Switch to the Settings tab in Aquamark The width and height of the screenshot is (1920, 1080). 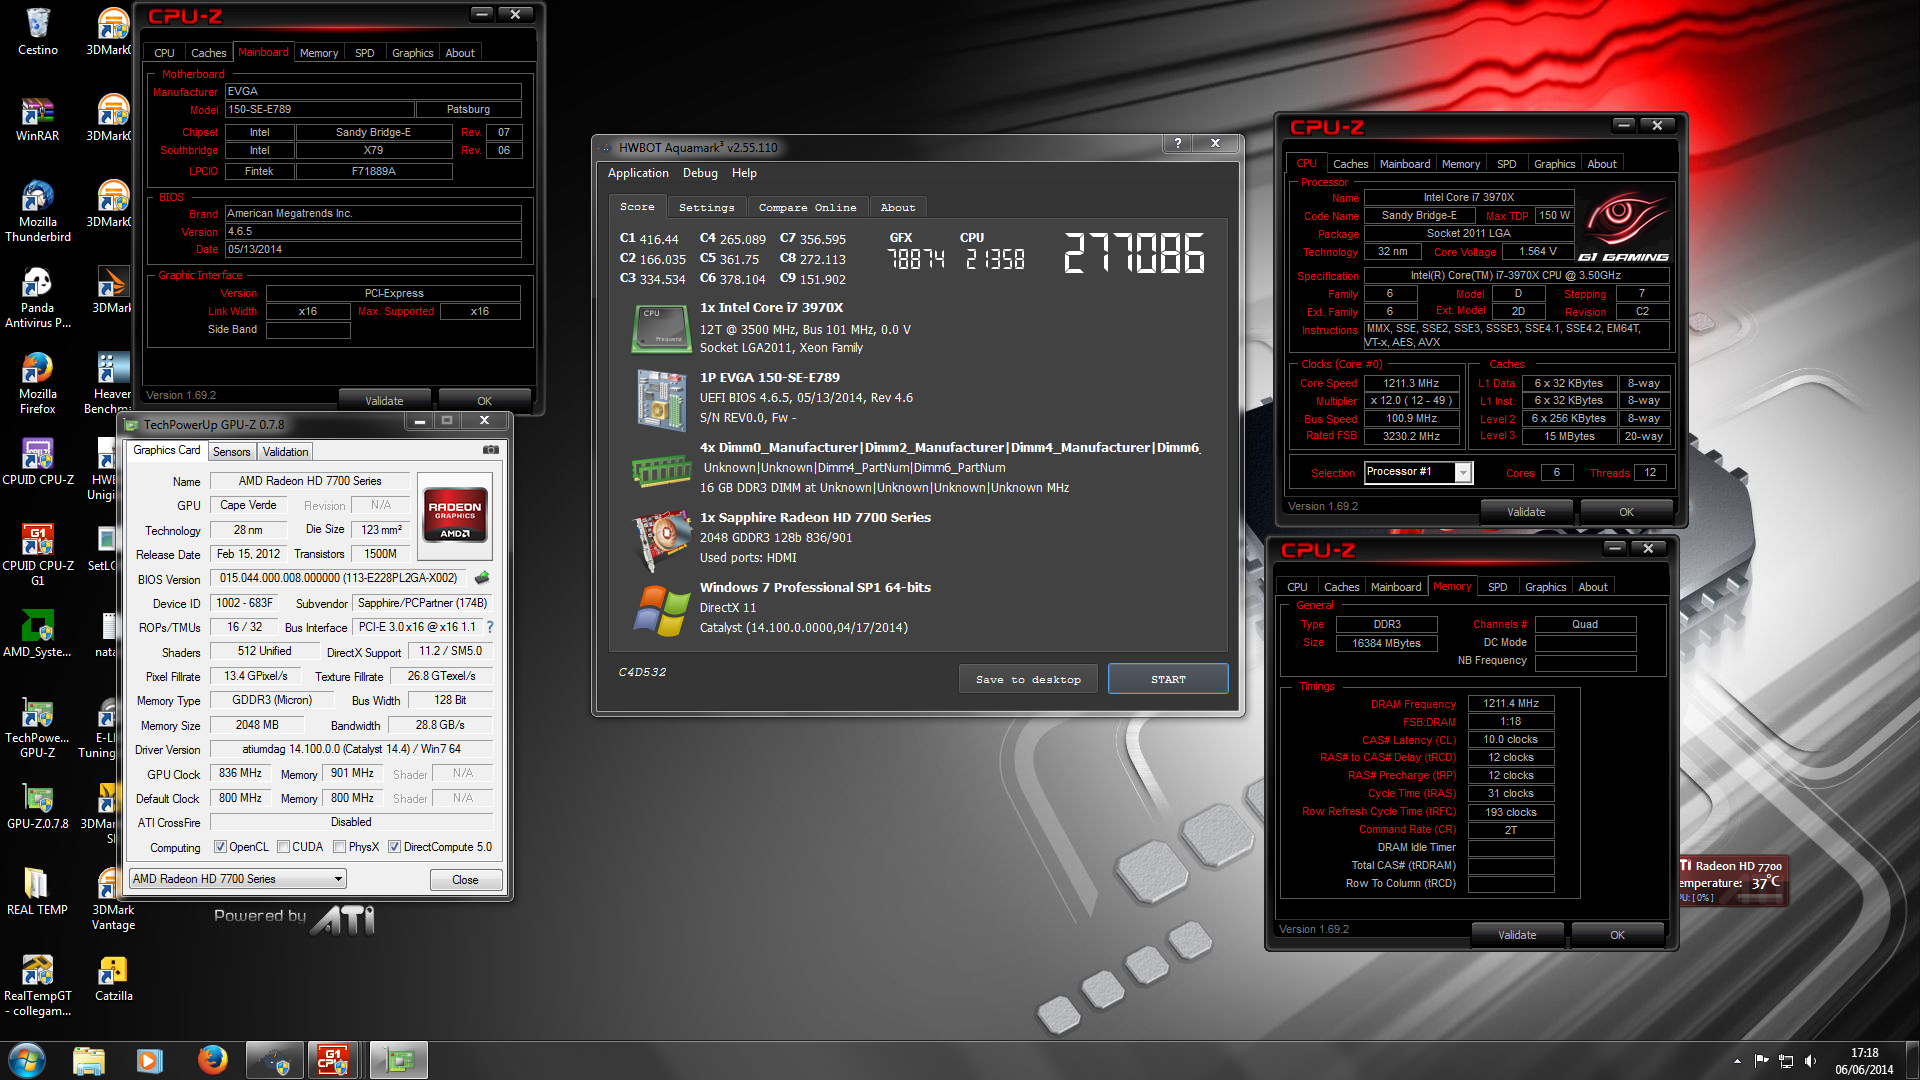706,208
